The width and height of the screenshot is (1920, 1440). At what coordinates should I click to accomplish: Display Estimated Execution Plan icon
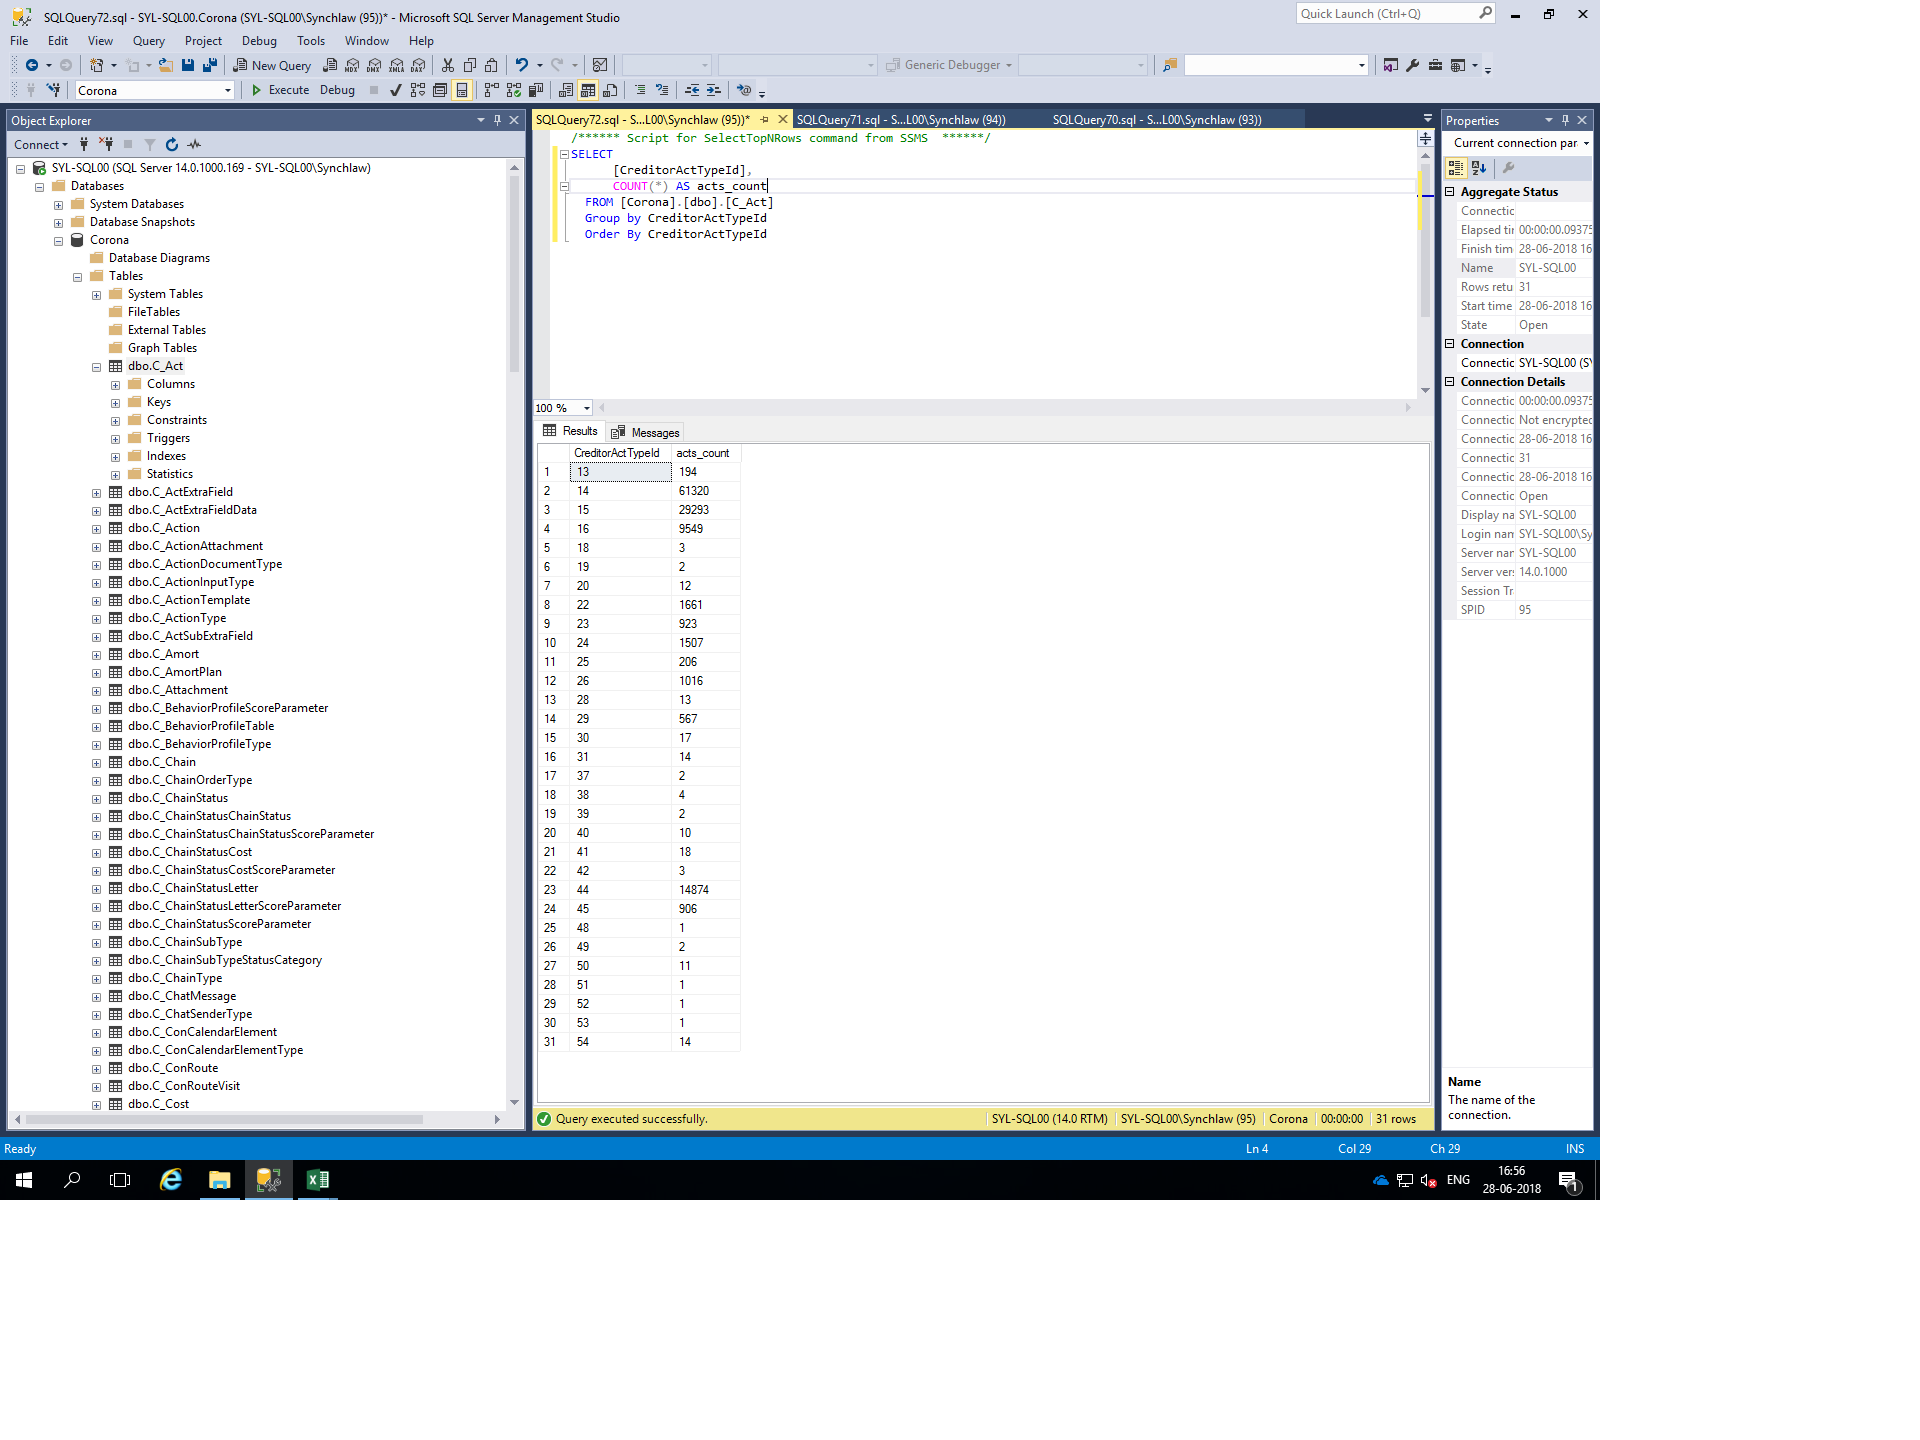tap(418, 90)
